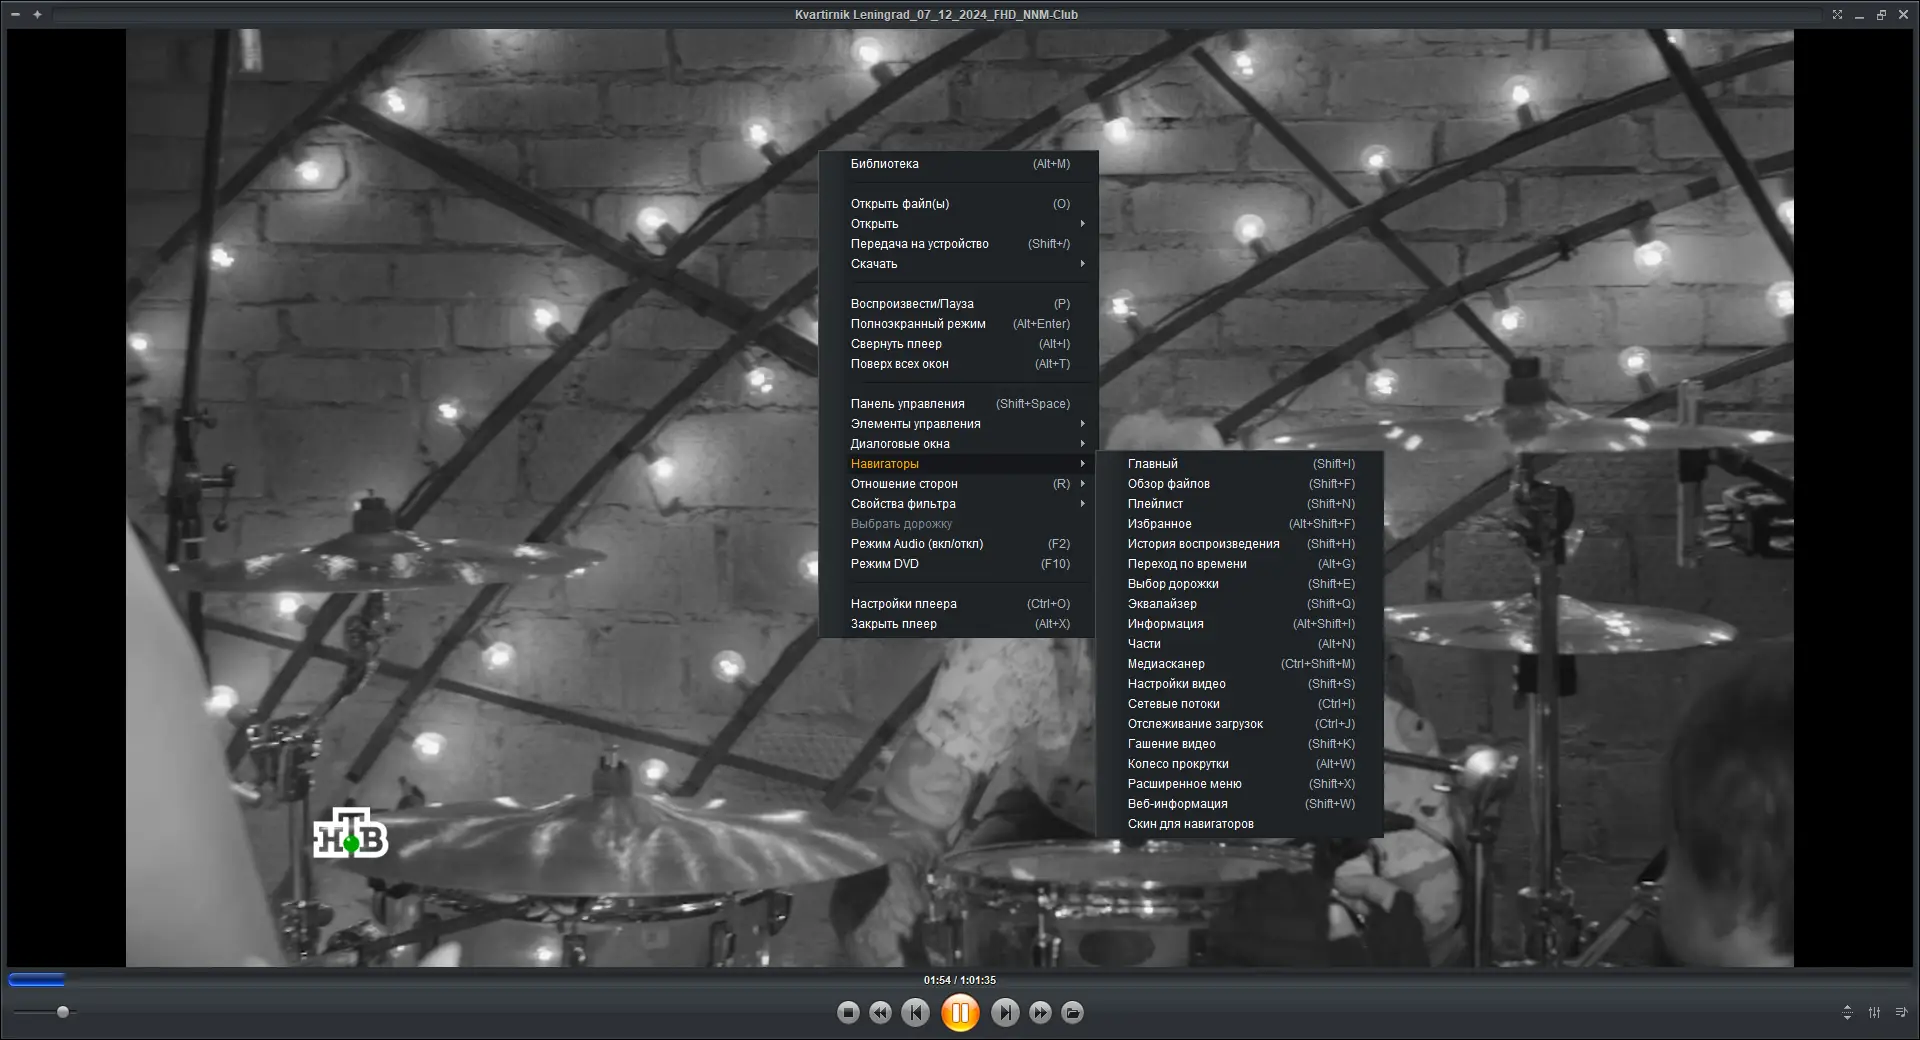Screen dimensions: 1920x1040
Task: Click the 01:54 / 1:01:35 time display
Action: (x=960, y=980)
